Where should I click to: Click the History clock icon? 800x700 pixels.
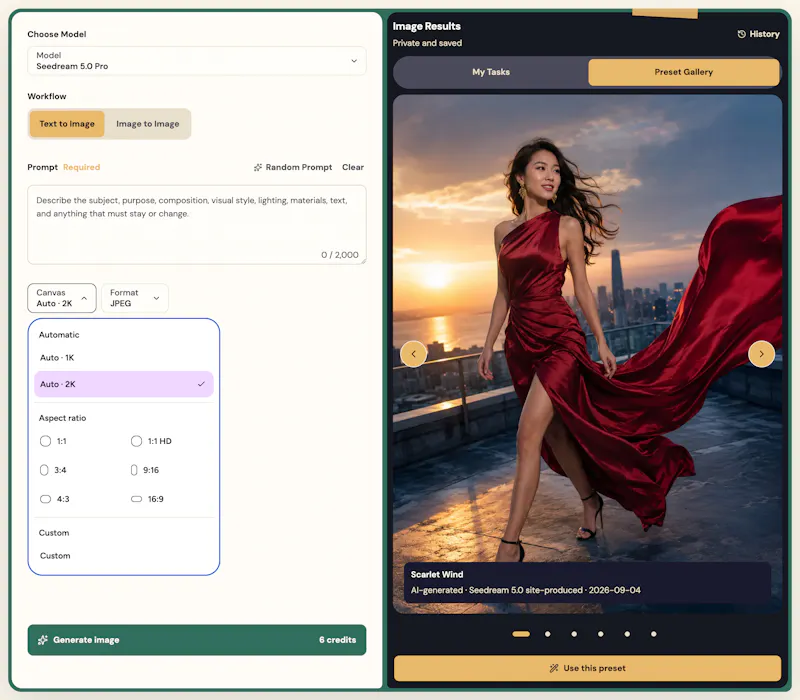pos(741,34)
